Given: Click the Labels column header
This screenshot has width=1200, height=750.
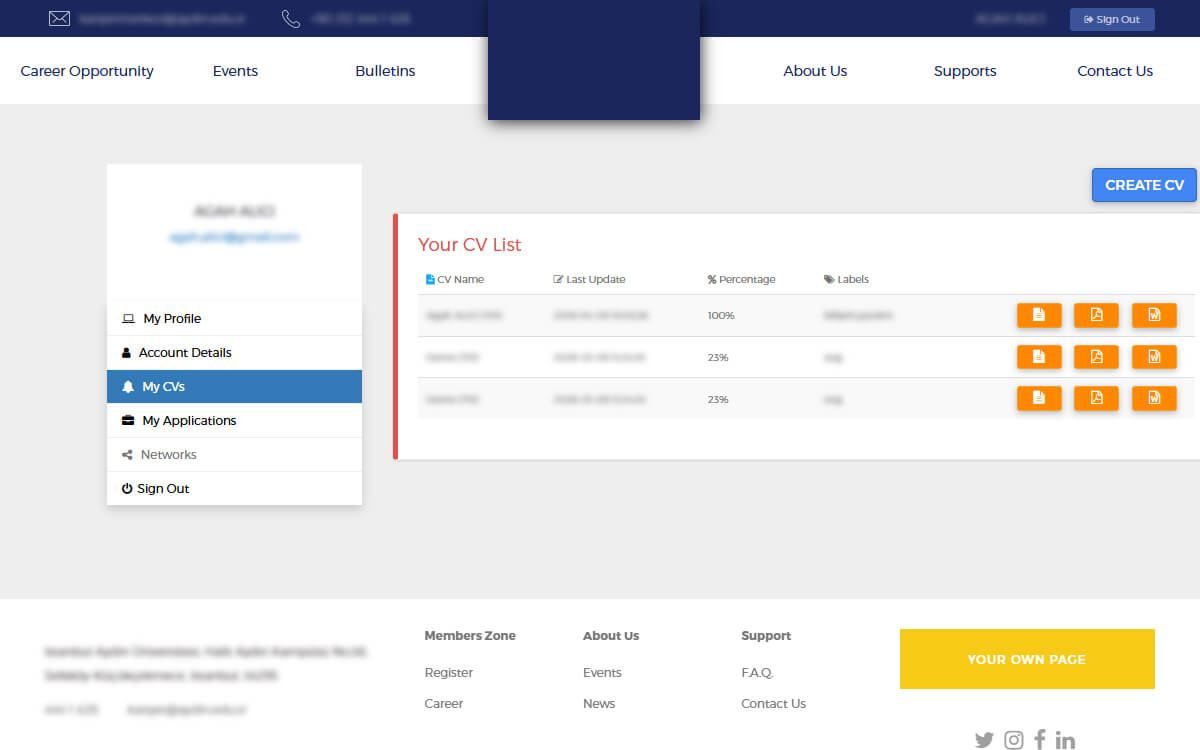Looking at the screenshot, I should (846, 279).
